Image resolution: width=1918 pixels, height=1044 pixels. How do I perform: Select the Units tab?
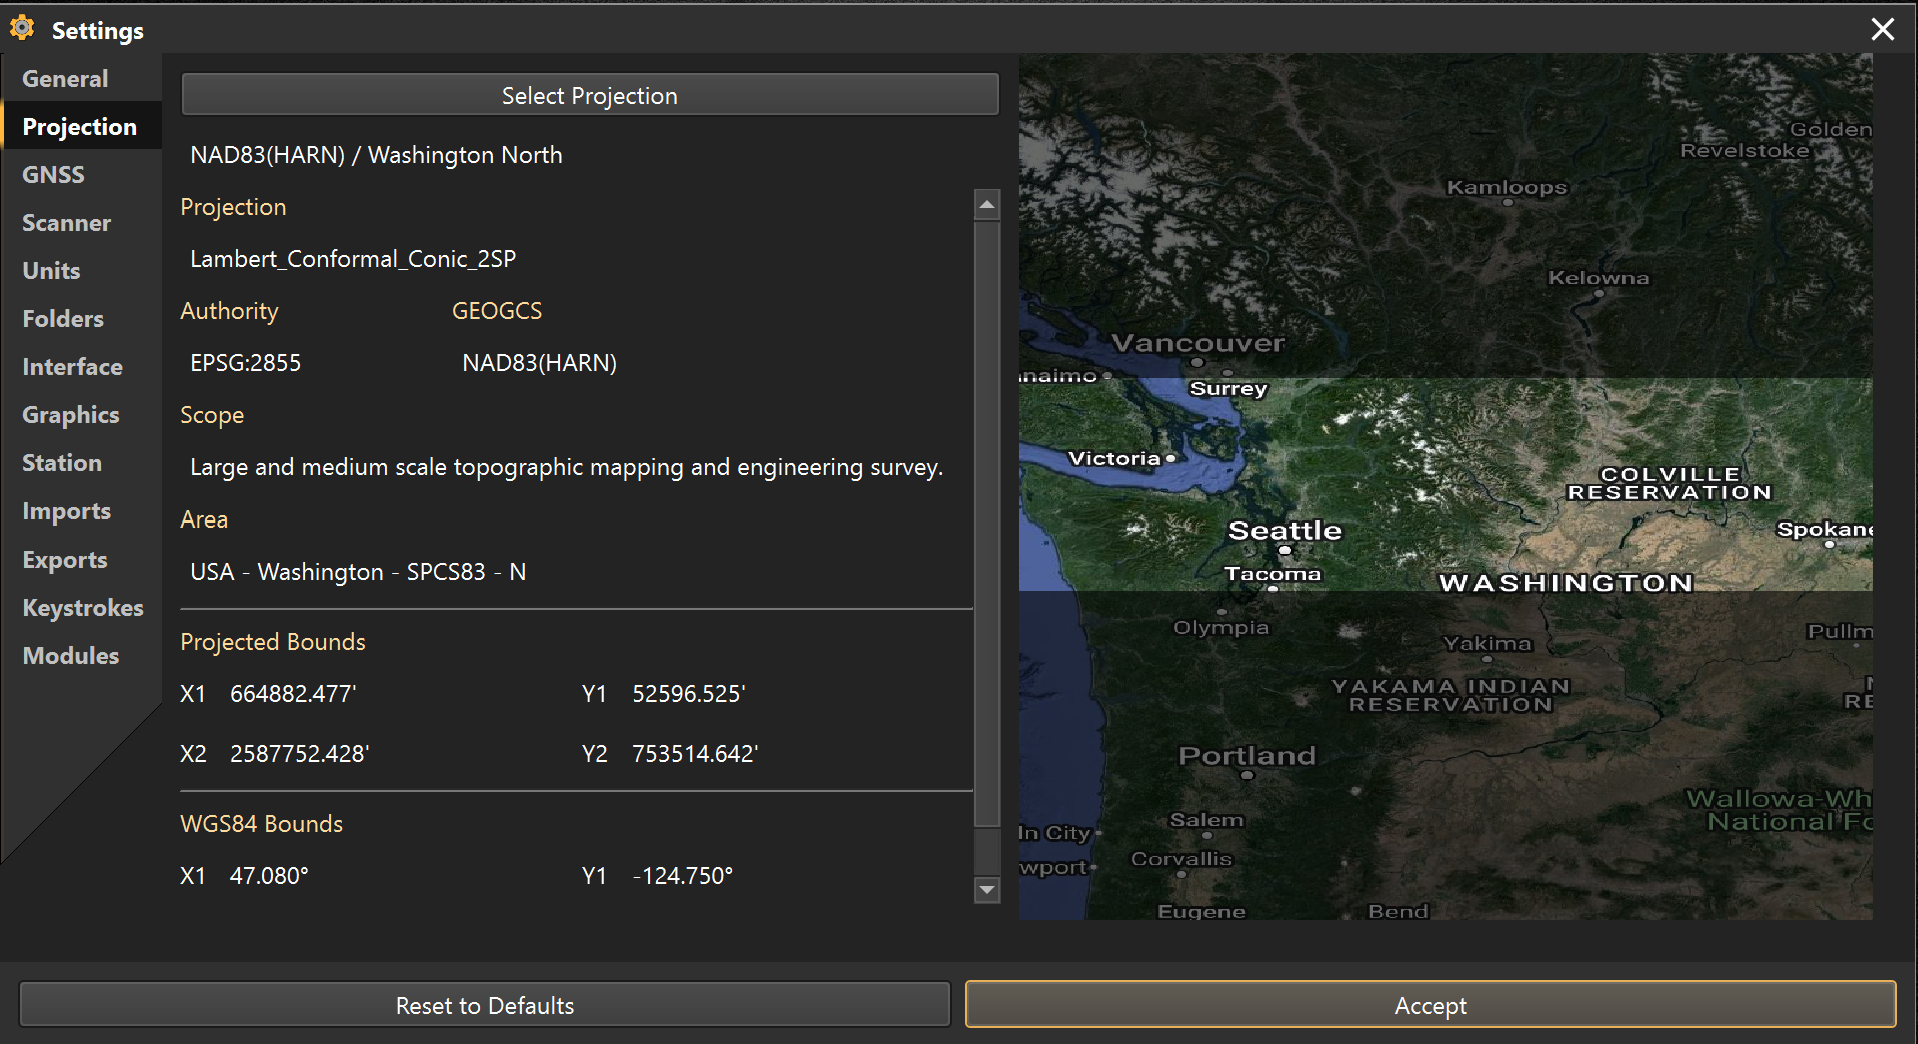(x=51, y=271)
